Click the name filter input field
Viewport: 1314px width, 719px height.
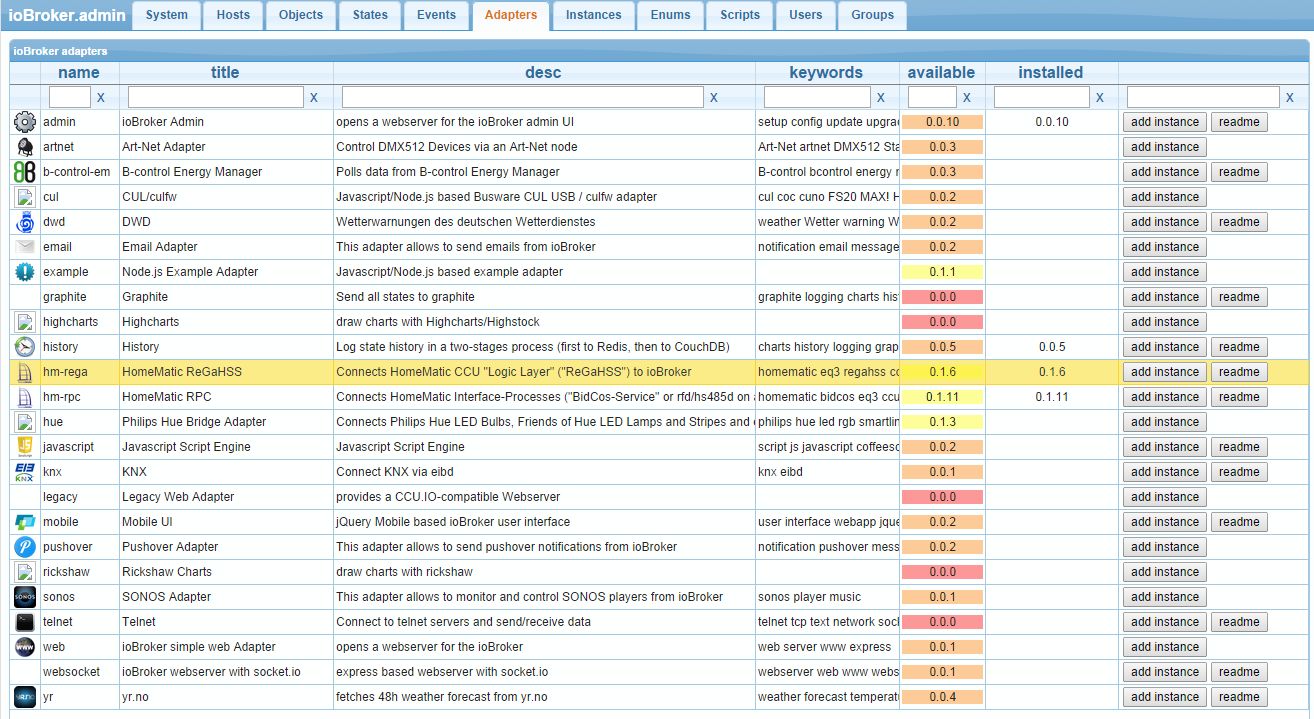(70, 97)
